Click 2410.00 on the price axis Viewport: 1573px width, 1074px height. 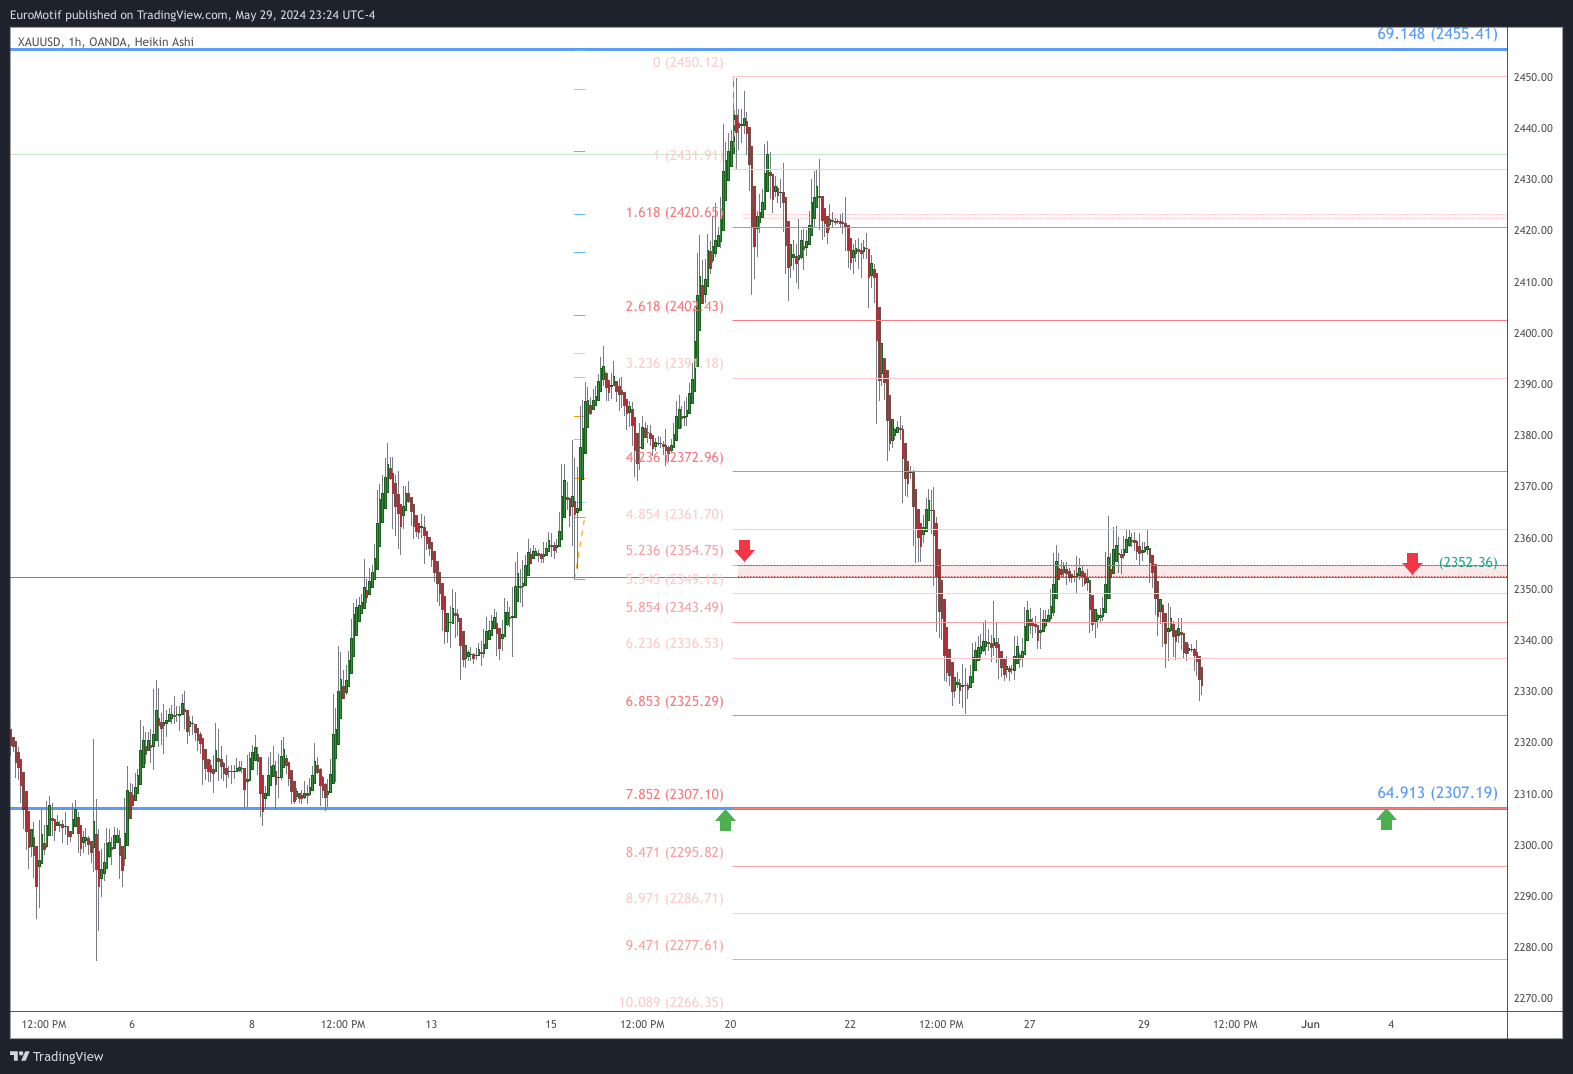click(1533, 282)
